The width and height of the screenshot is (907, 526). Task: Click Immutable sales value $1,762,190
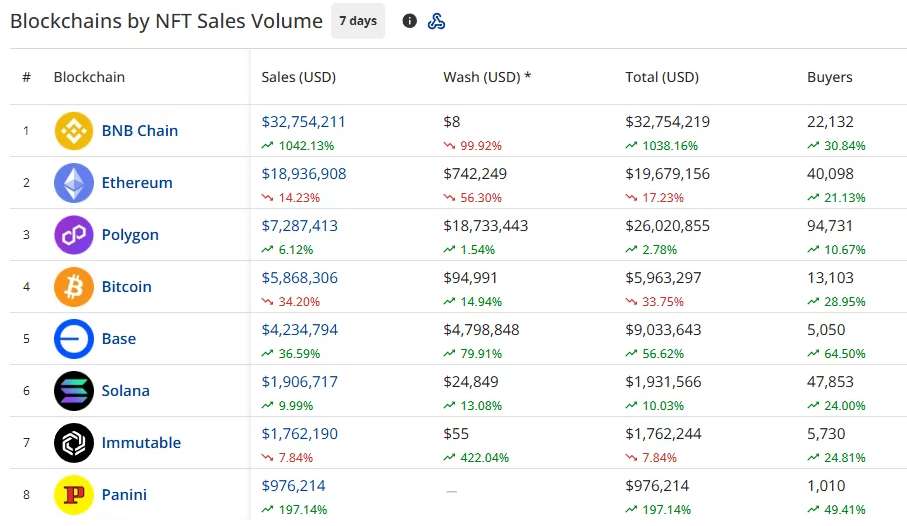coord(300,434)
